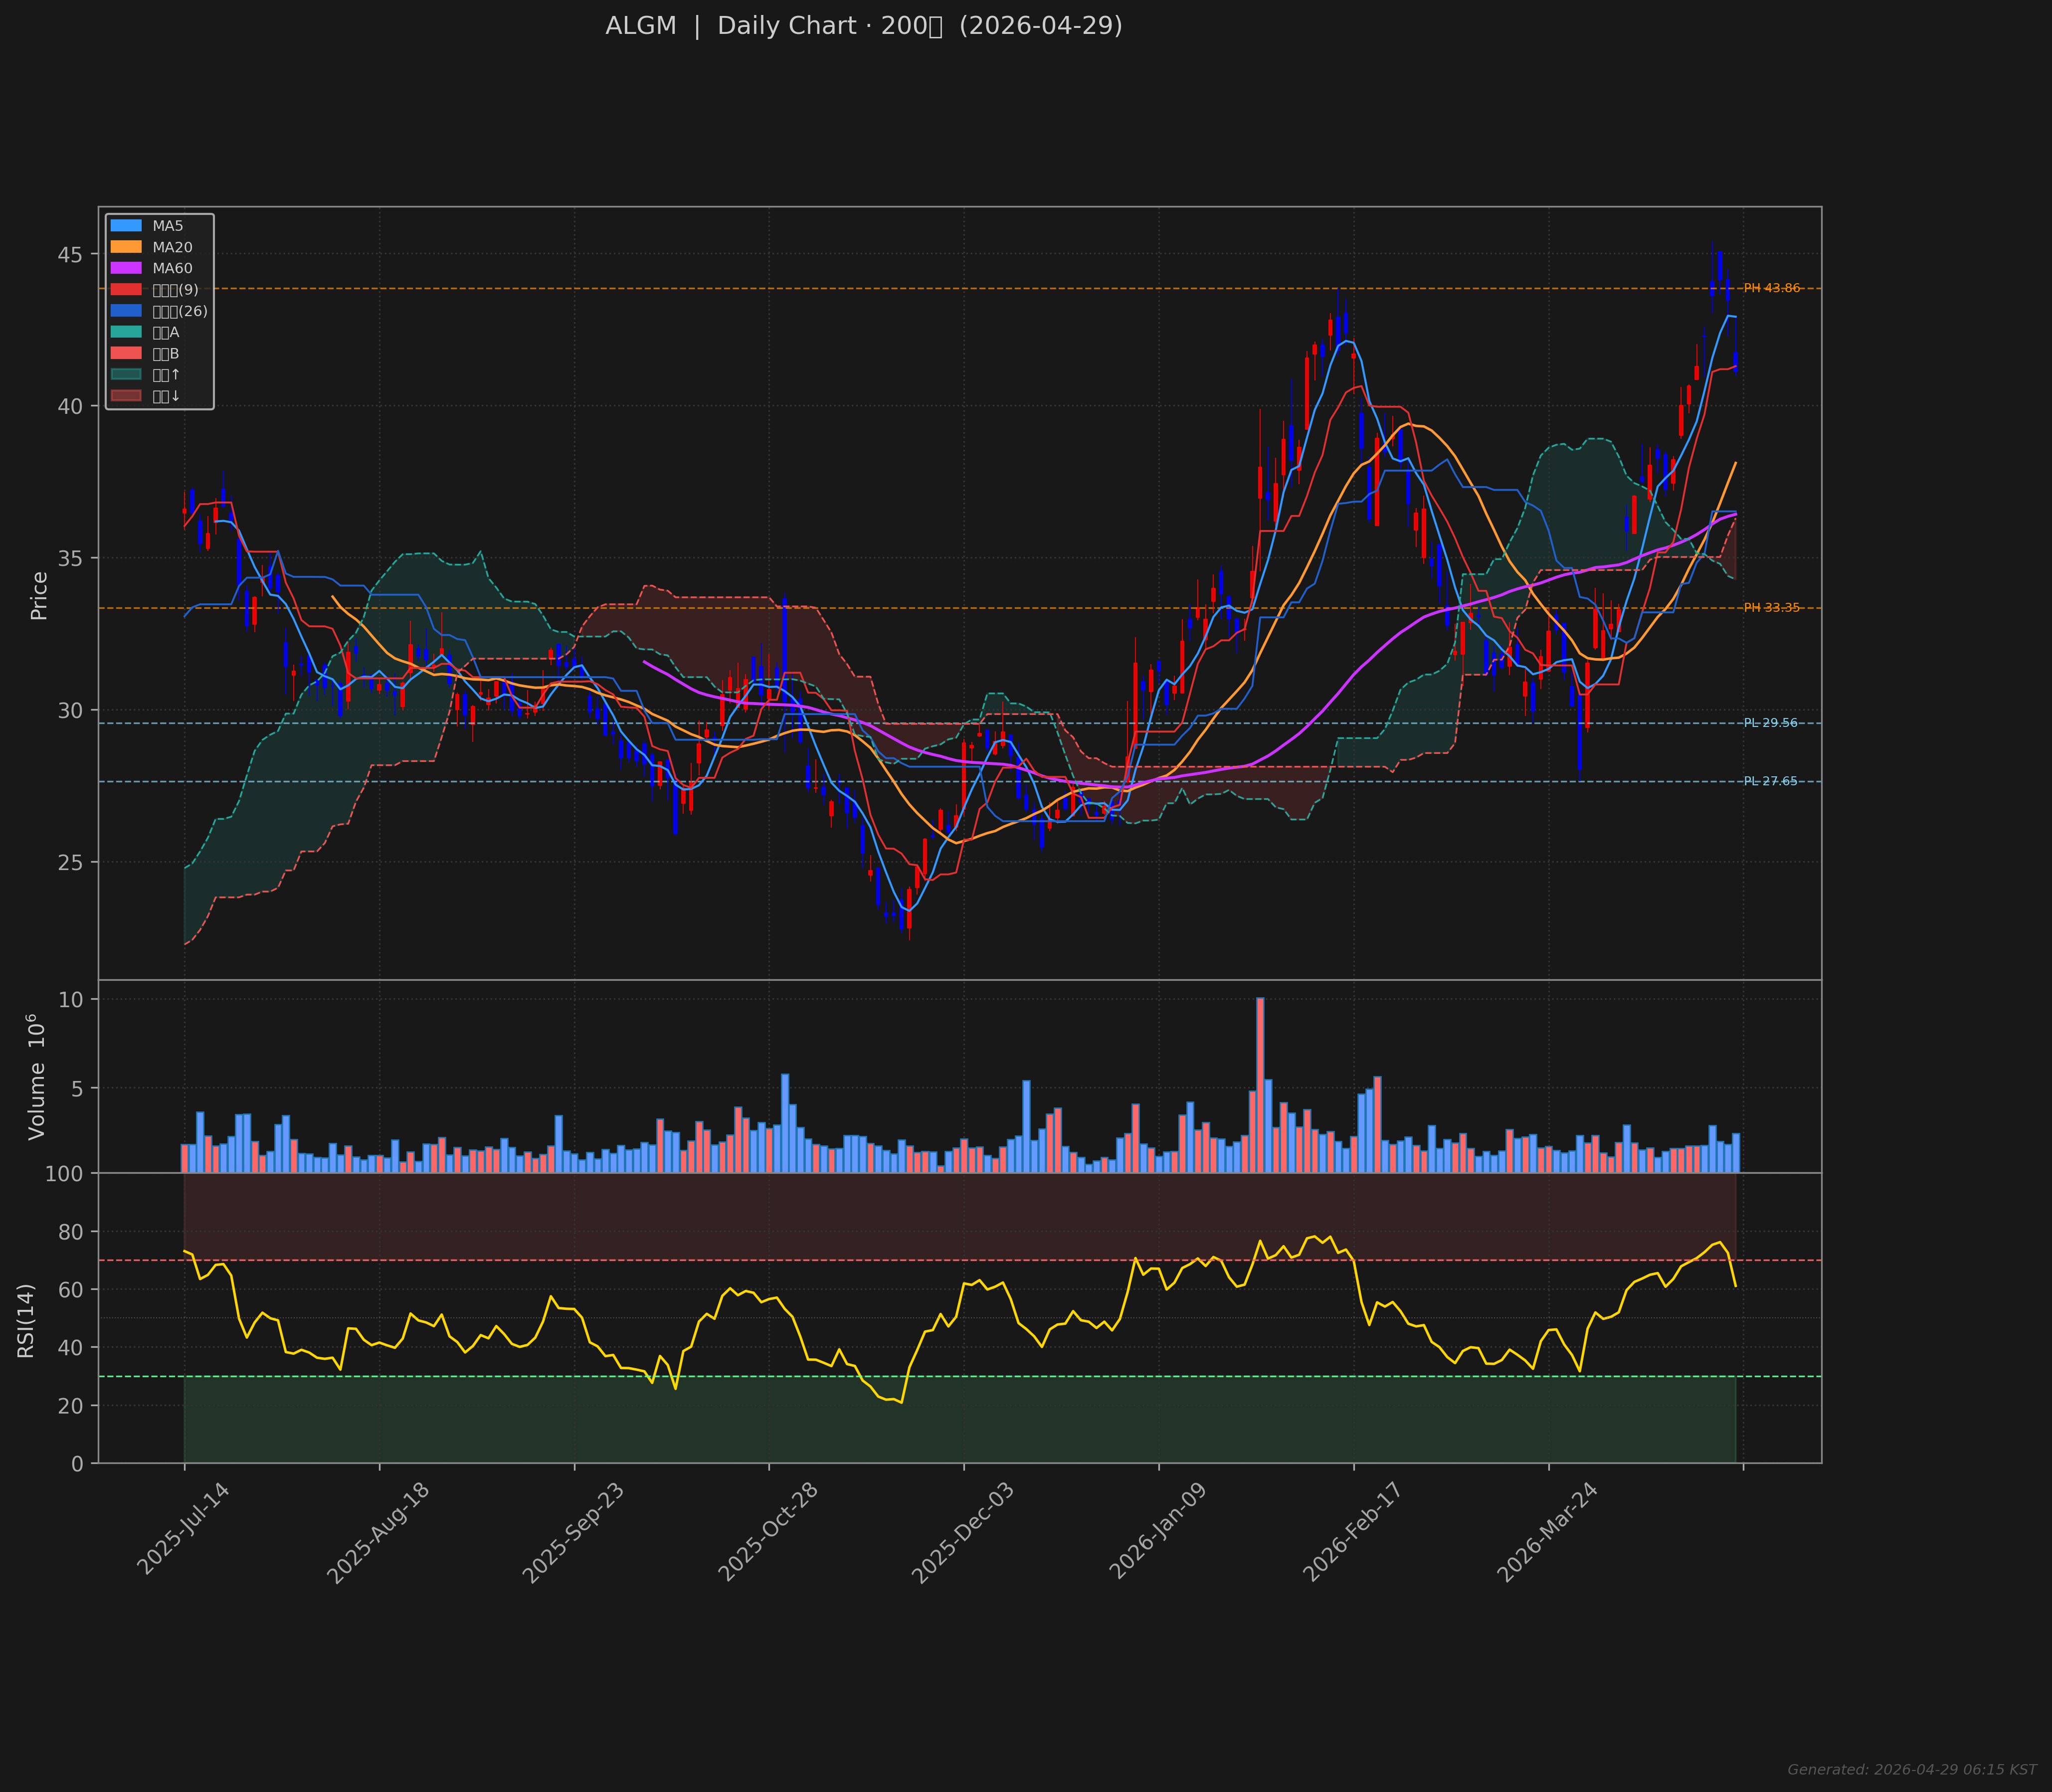
Task: Click the blue MA5 legend swatch
Action: [x=126, y=226]
